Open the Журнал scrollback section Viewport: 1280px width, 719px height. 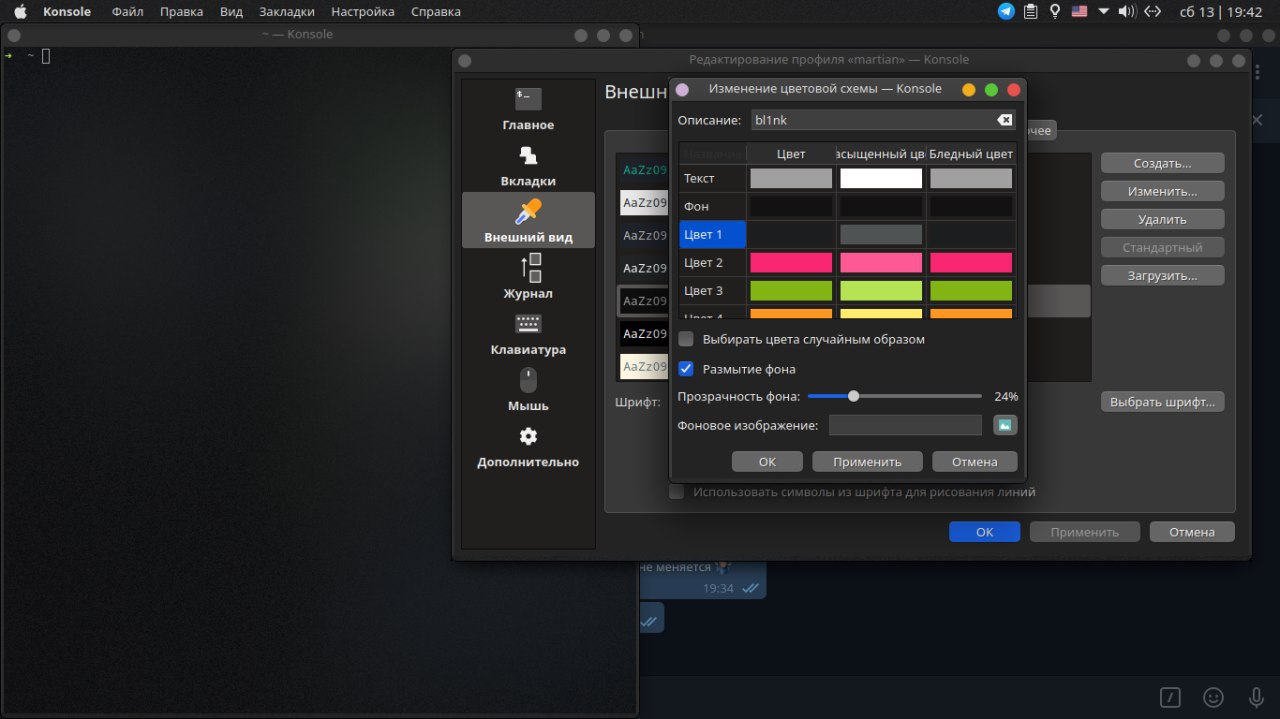[x=528, y=277]
